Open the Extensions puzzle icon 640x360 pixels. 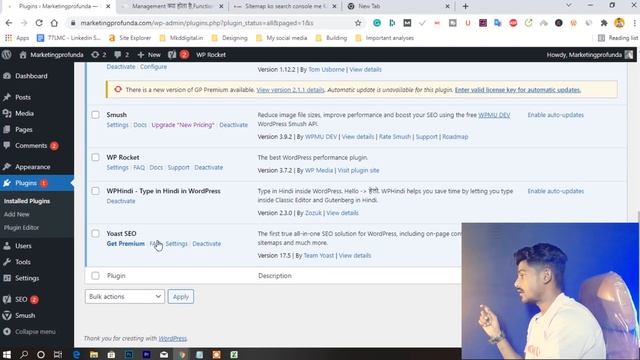[604, 23]
